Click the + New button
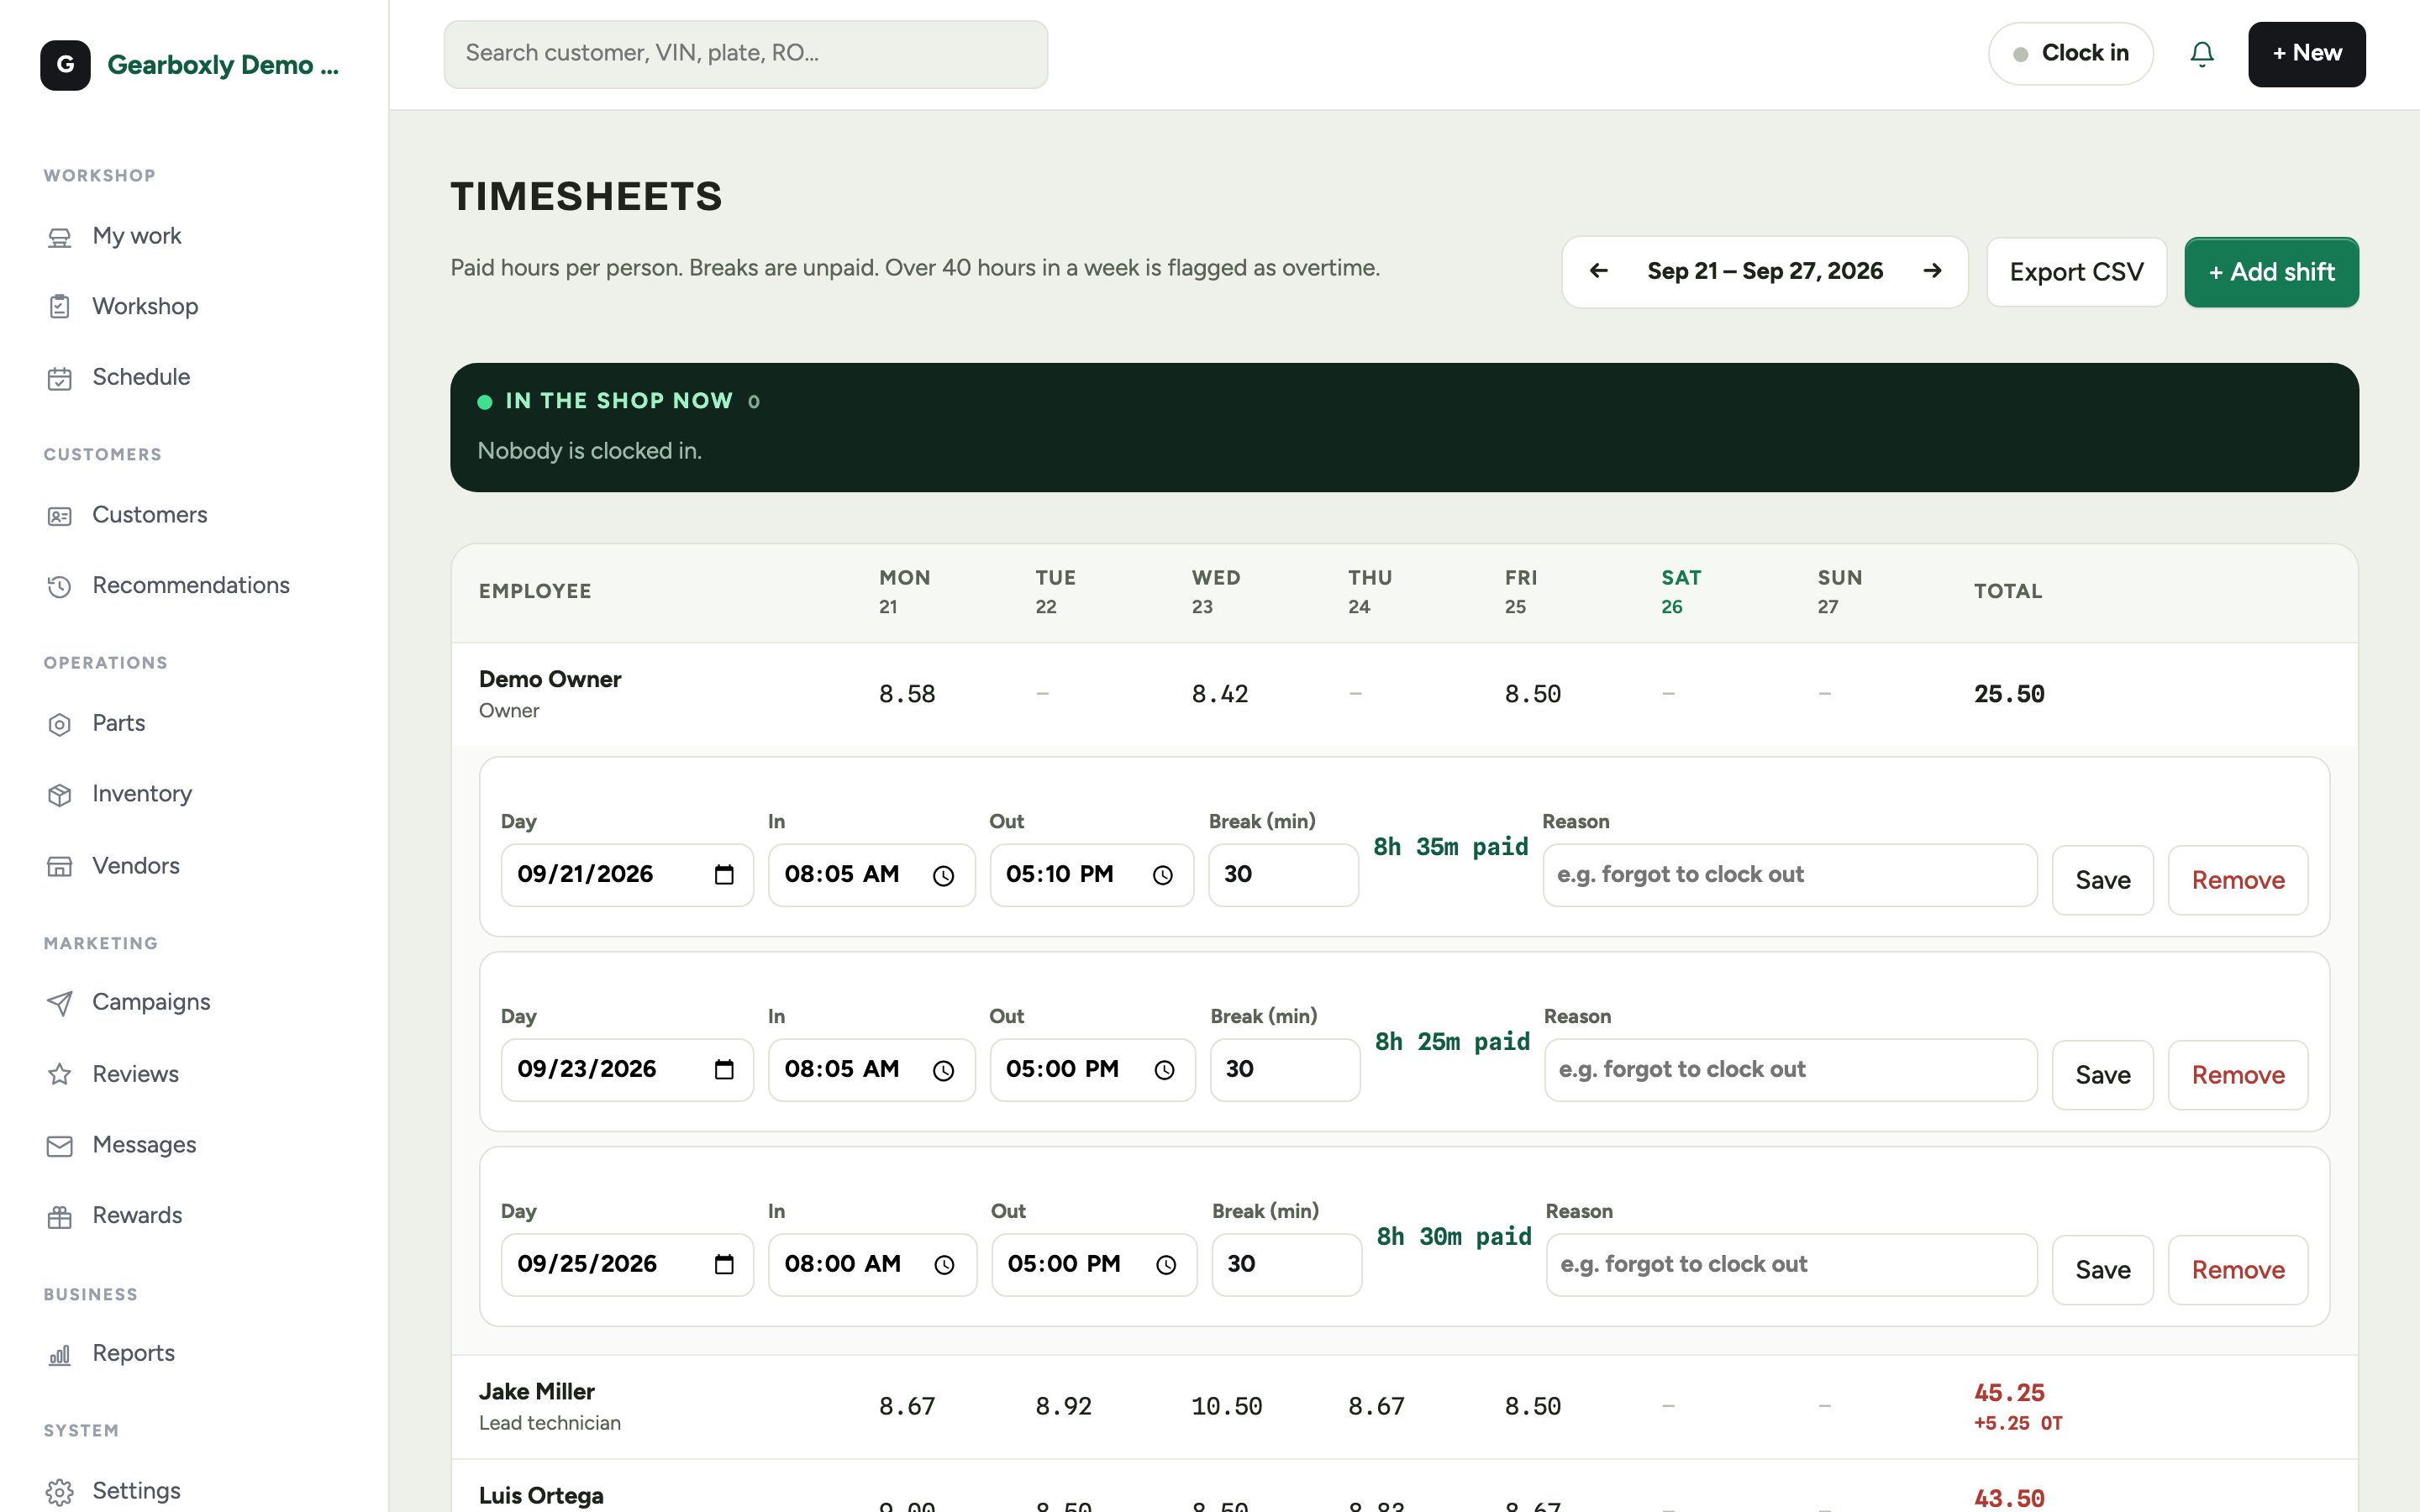2420x1512 pixels. 2306,54
